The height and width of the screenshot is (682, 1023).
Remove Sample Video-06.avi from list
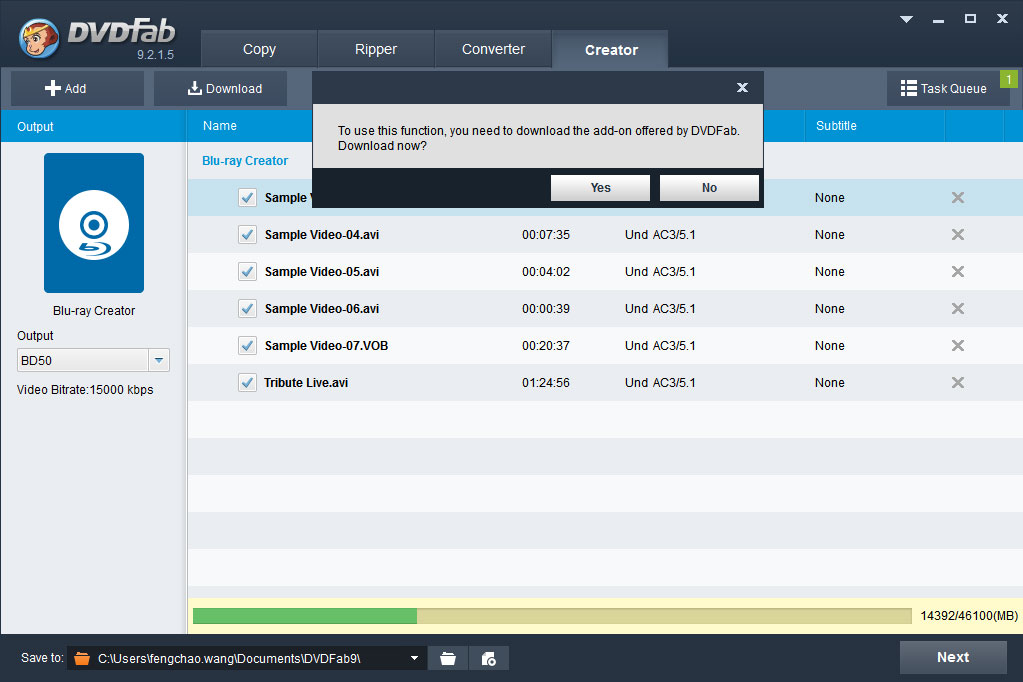tap(957, 309)
